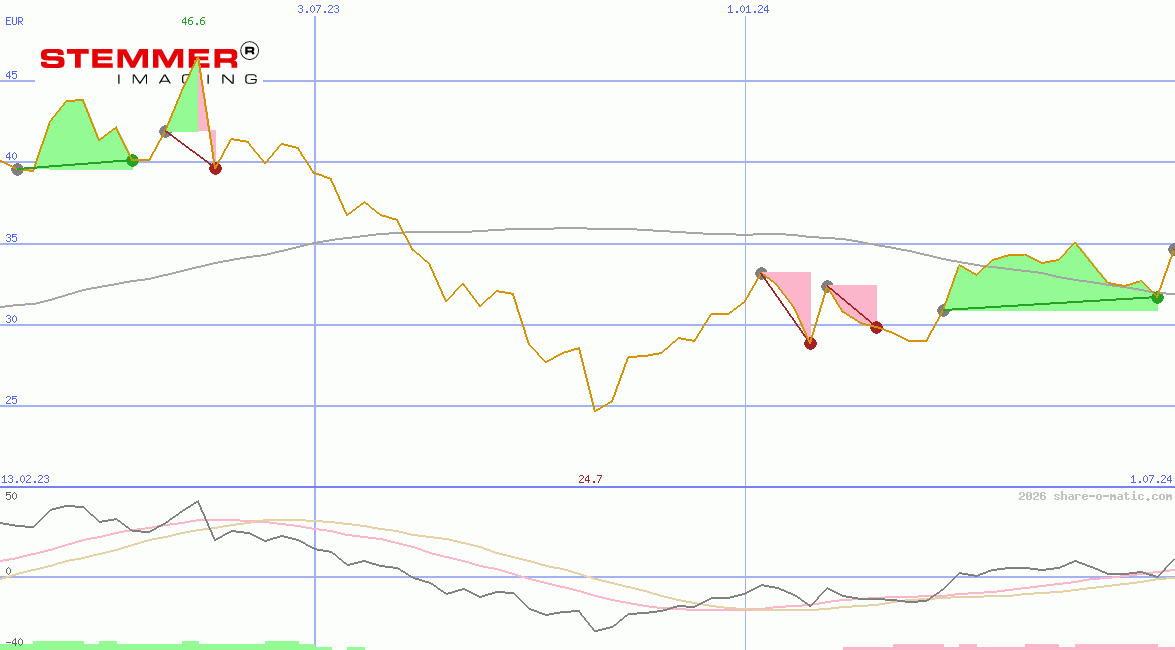Click the leftmost red marker dot
The width and height of the screenshot is (1175, 650).
tap(215, 168)
